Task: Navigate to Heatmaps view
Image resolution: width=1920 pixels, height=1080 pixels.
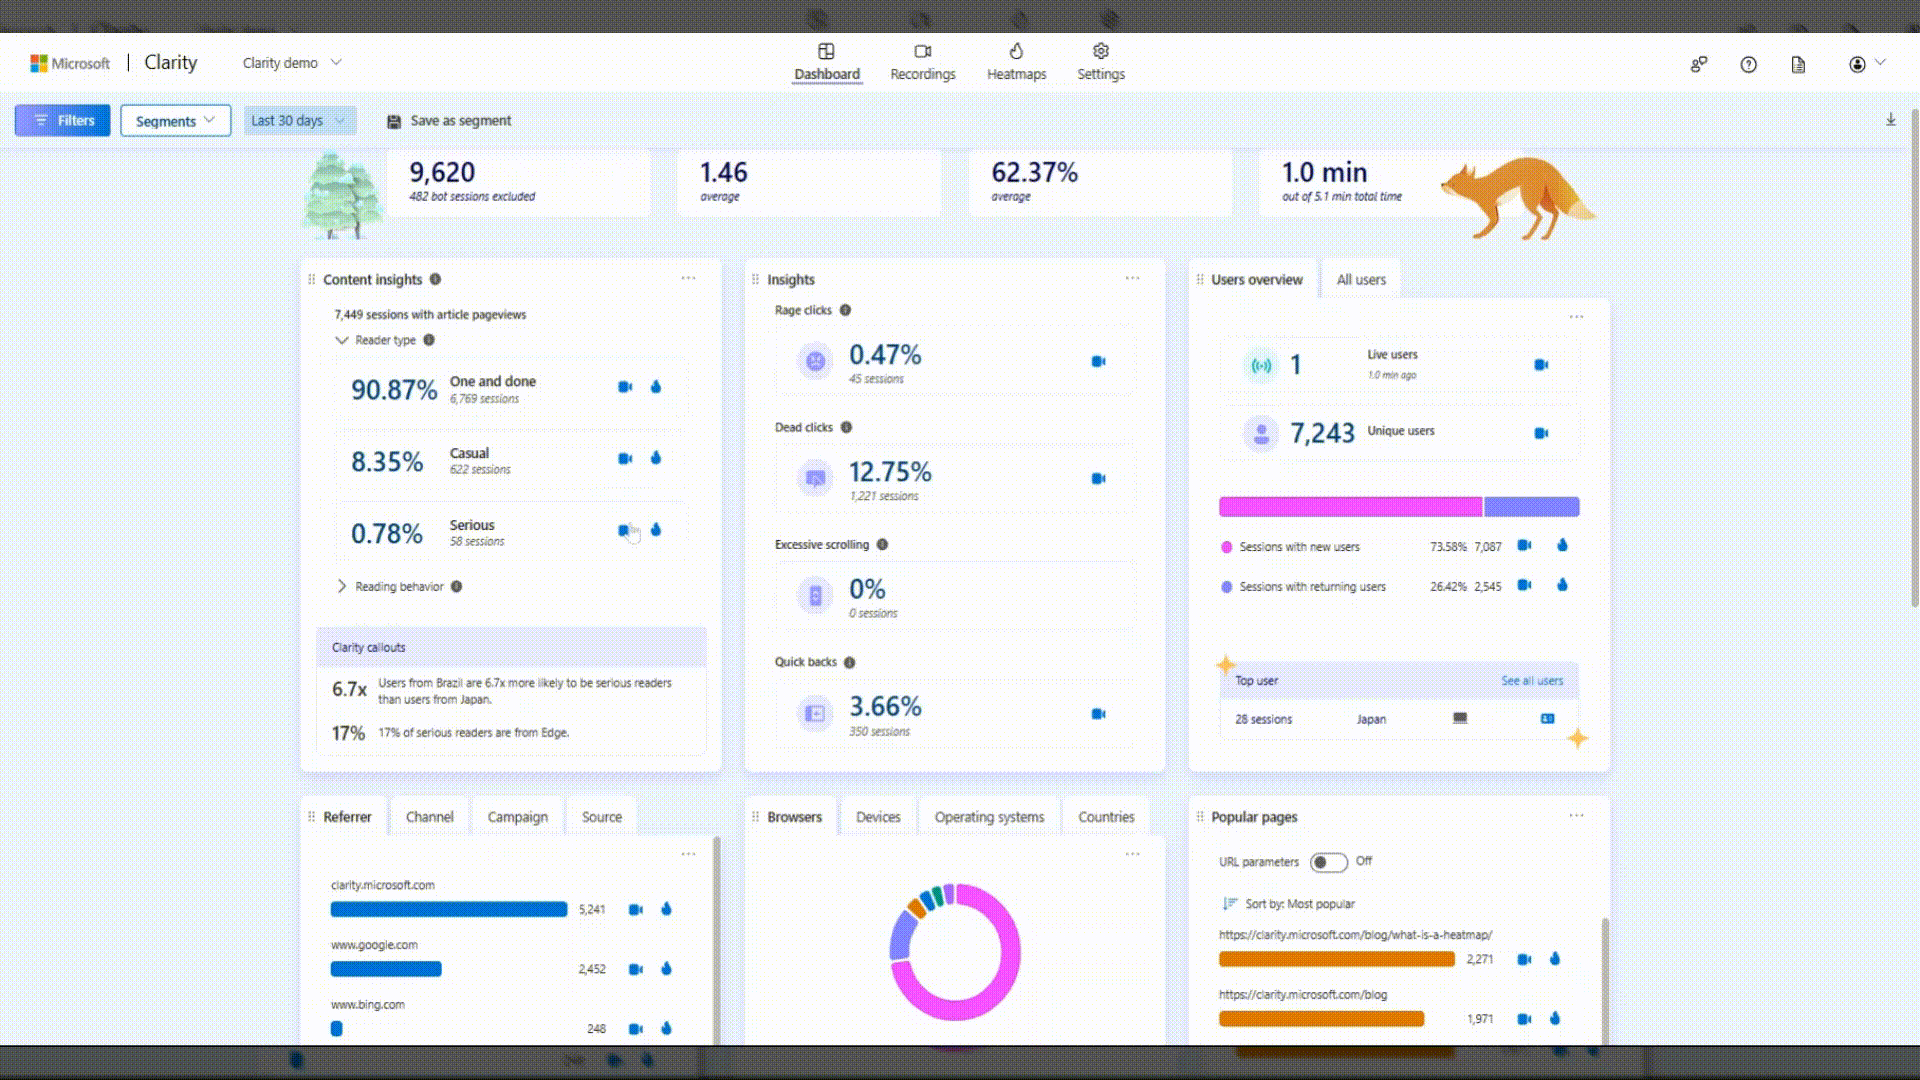Action: (x=1015, y=62)
